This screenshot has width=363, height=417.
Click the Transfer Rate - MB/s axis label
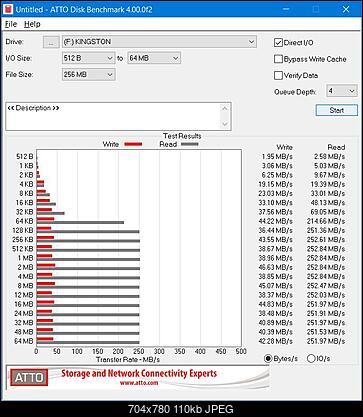pyautogui.click(x=128, y=360)
